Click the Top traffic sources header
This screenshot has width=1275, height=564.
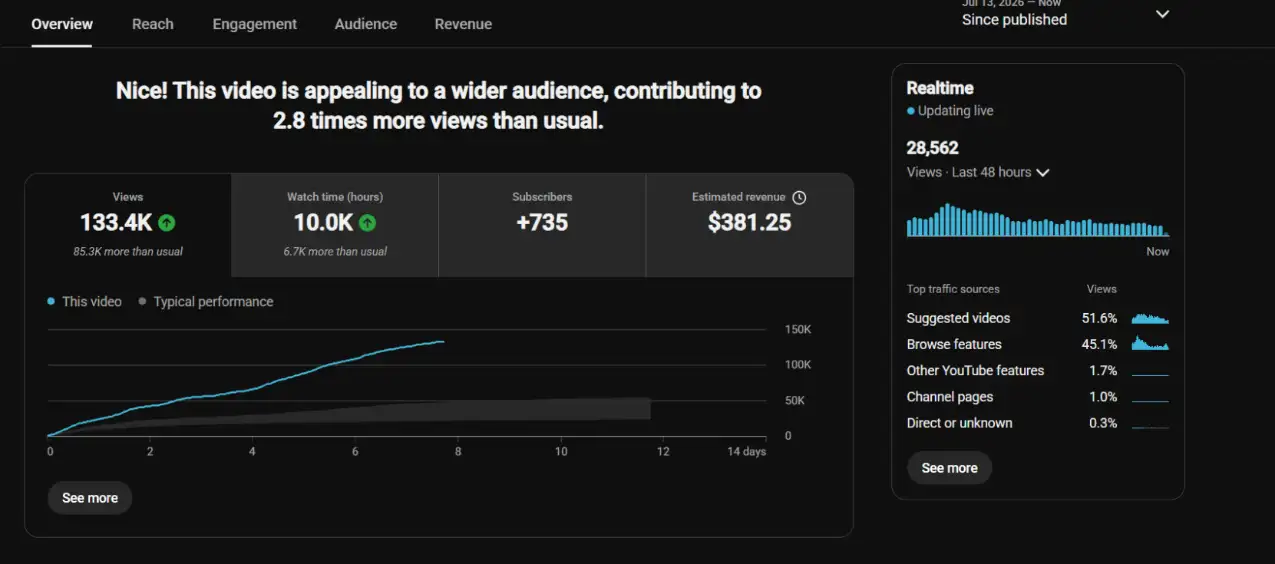[x=953, y=289]
